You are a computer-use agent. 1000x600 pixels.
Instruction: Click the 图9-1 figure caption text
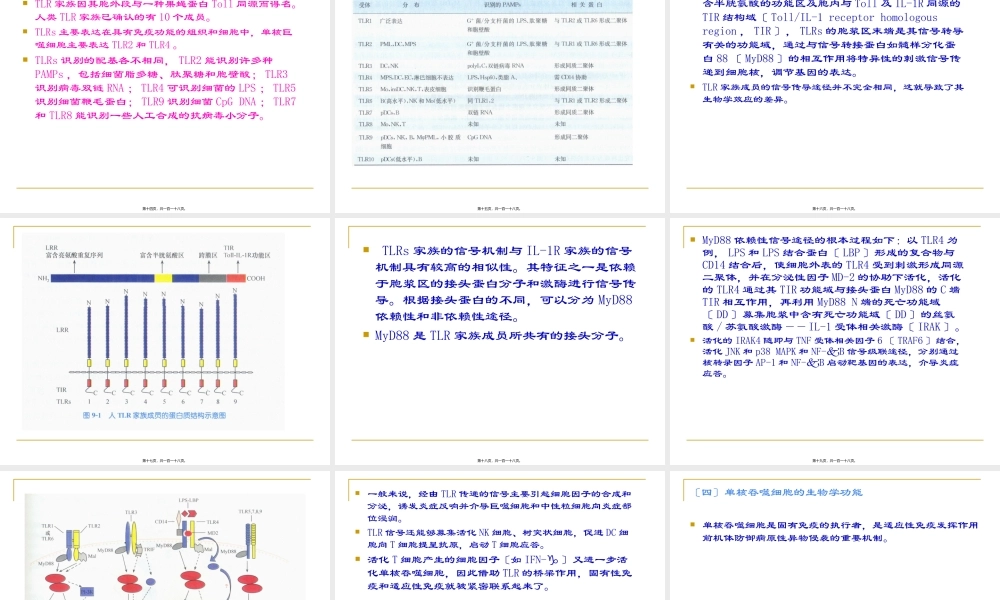(156, 414)
